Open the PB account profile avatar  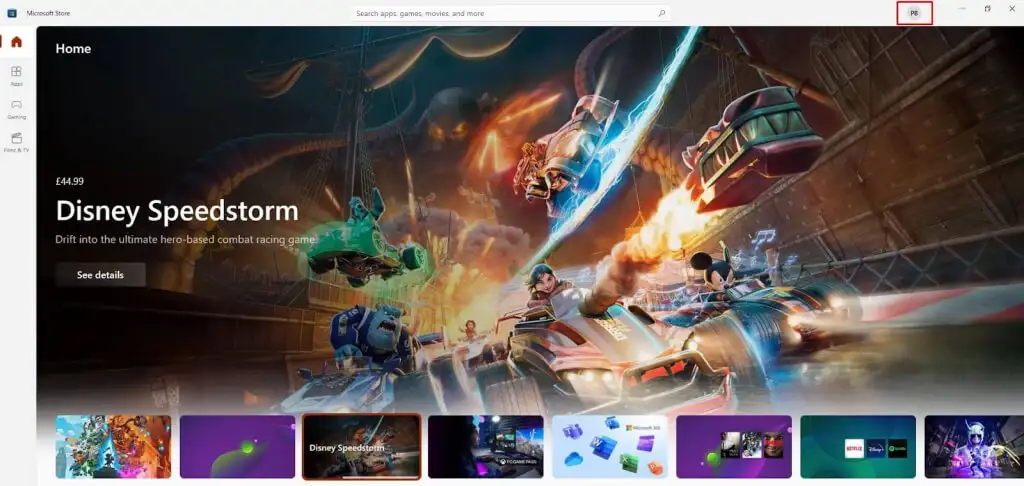(914, 13)
